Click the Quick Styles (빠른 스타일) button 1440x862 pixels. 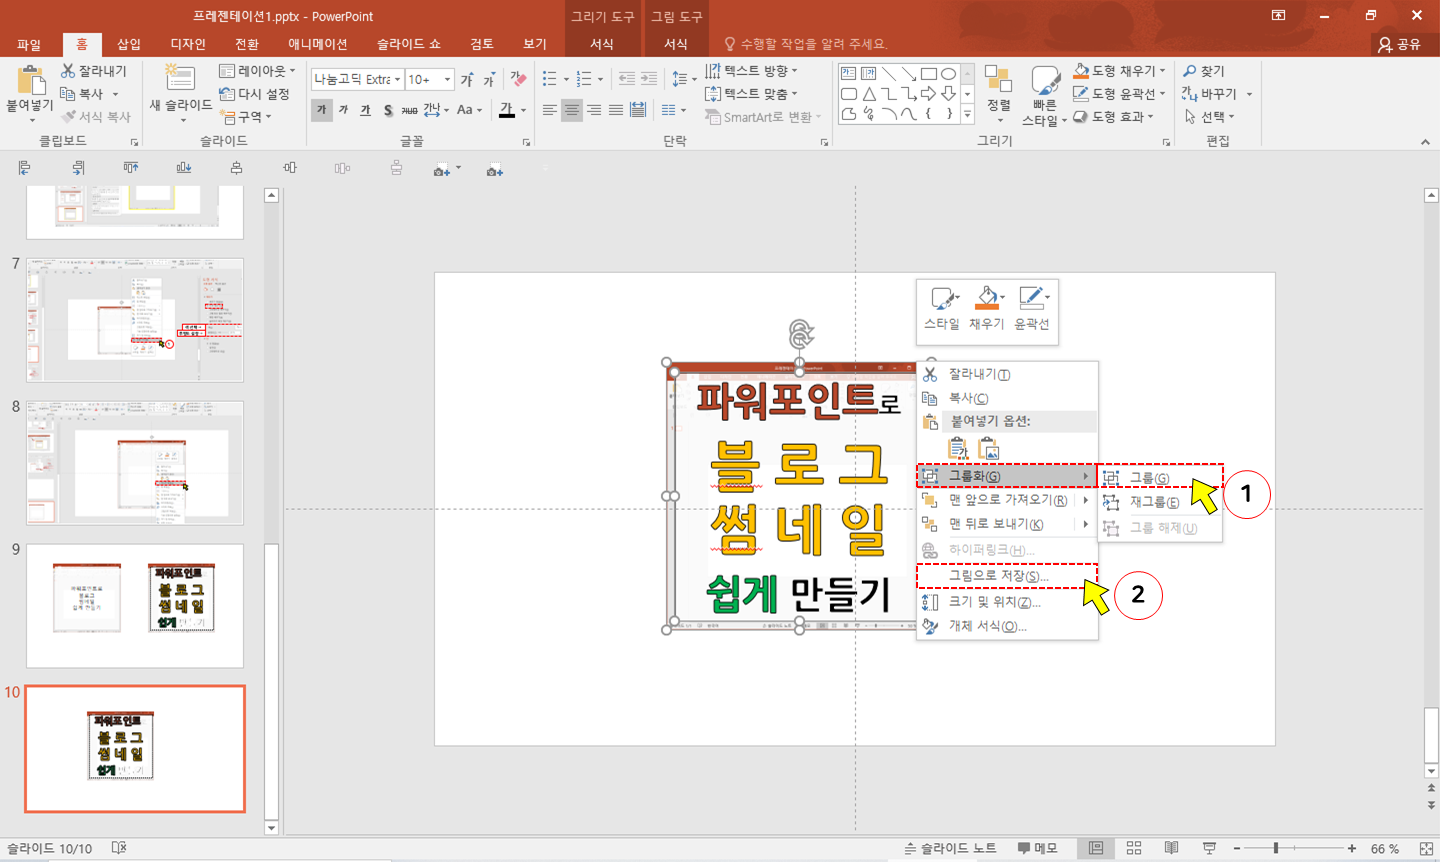[1045, 95]
